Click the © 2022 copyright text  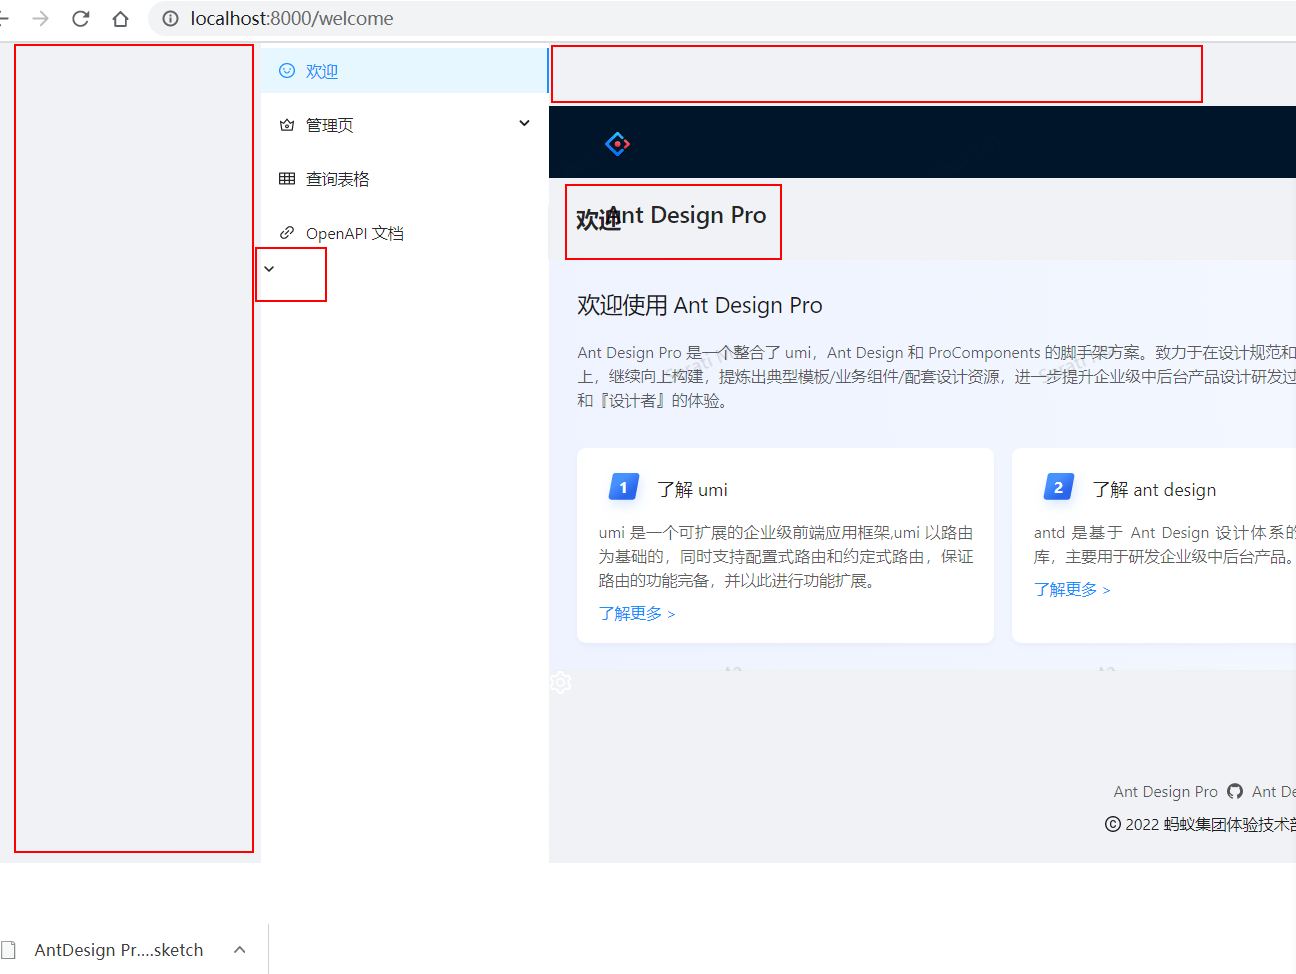[1200, 824]
